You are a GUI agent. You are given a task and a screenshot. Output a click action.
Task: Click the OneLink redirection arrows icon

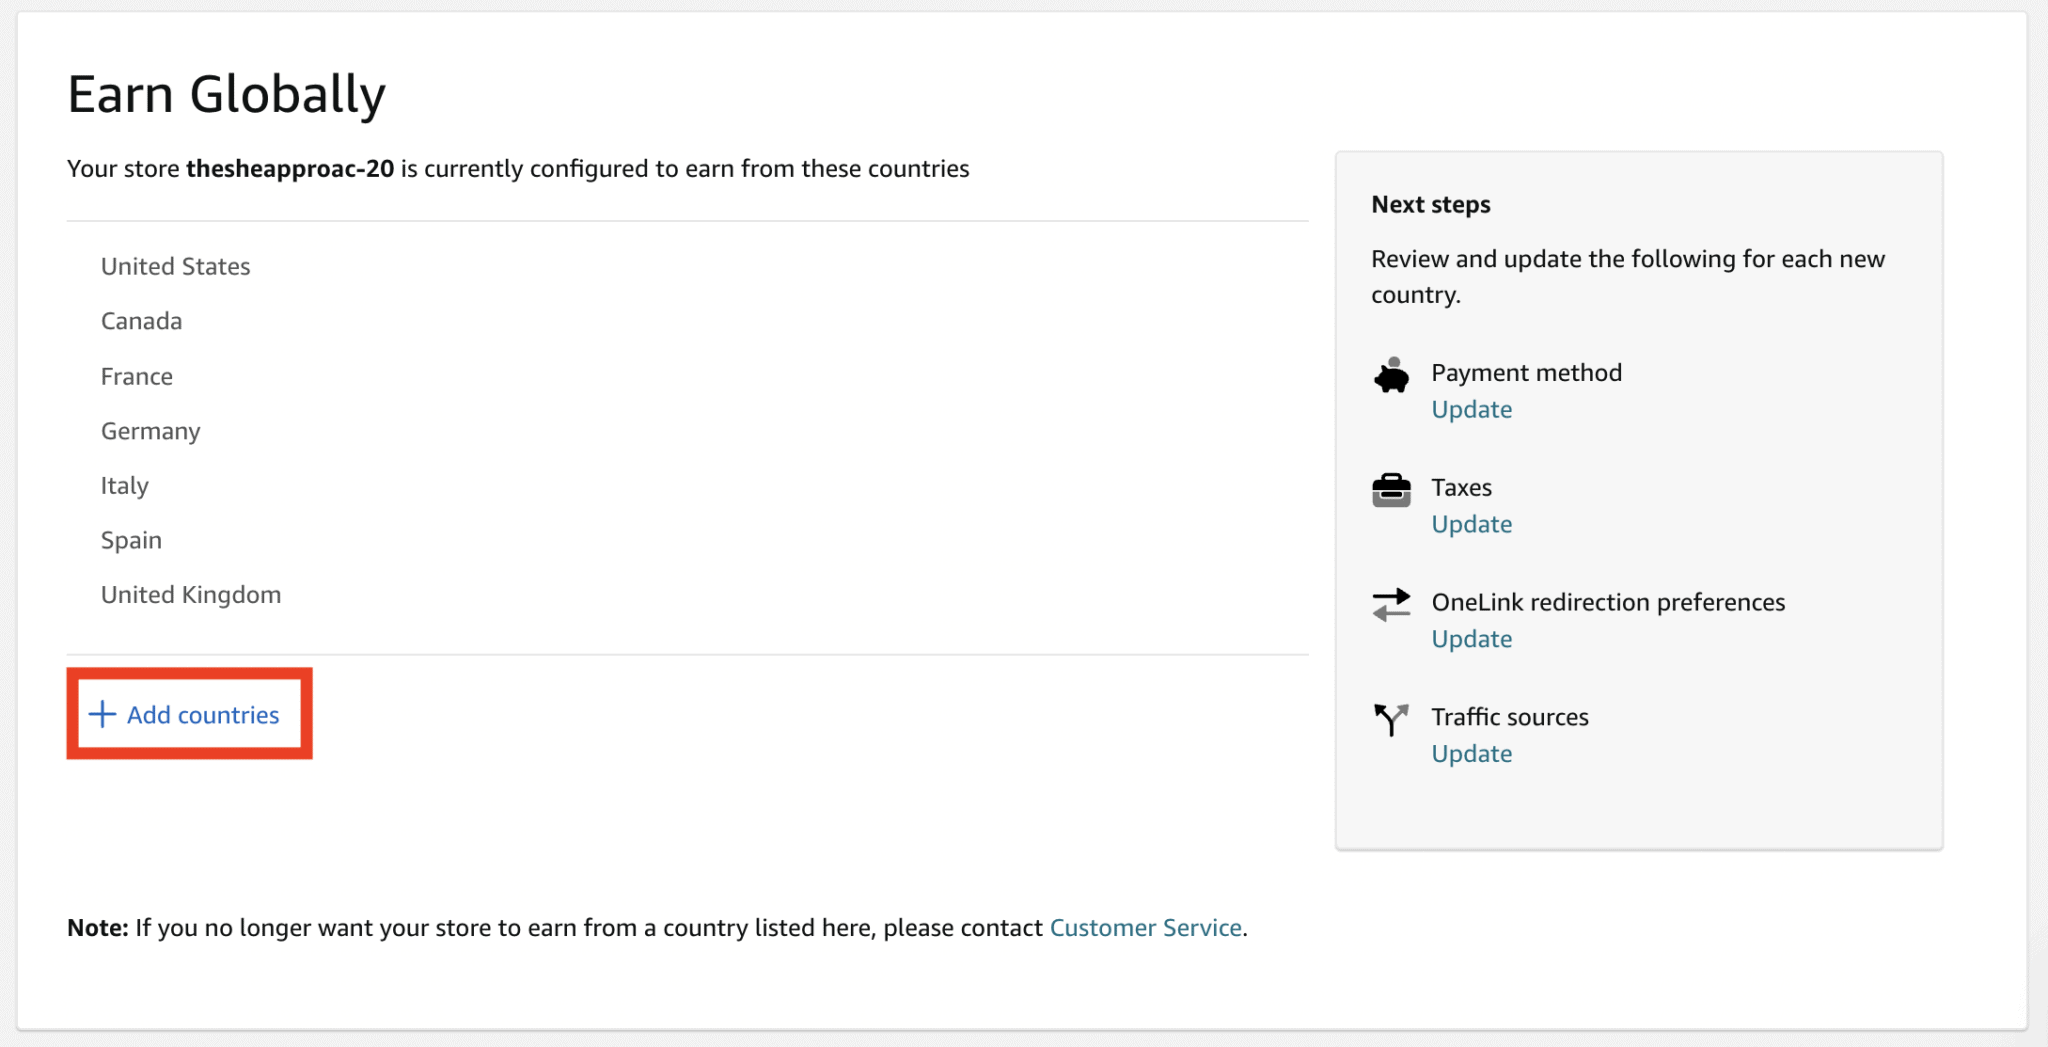tap(1390, 604)
